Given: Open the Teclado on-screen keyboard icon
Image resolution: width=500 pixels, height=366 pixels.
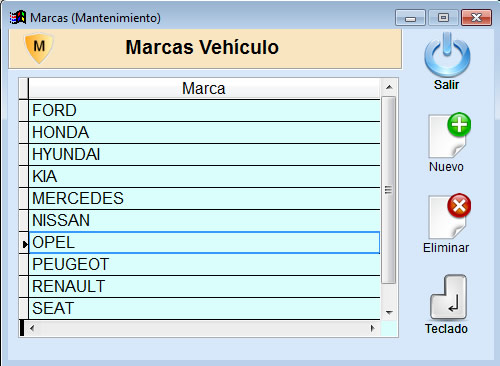Looking at the screenshot, I should [x=448, y=297].
